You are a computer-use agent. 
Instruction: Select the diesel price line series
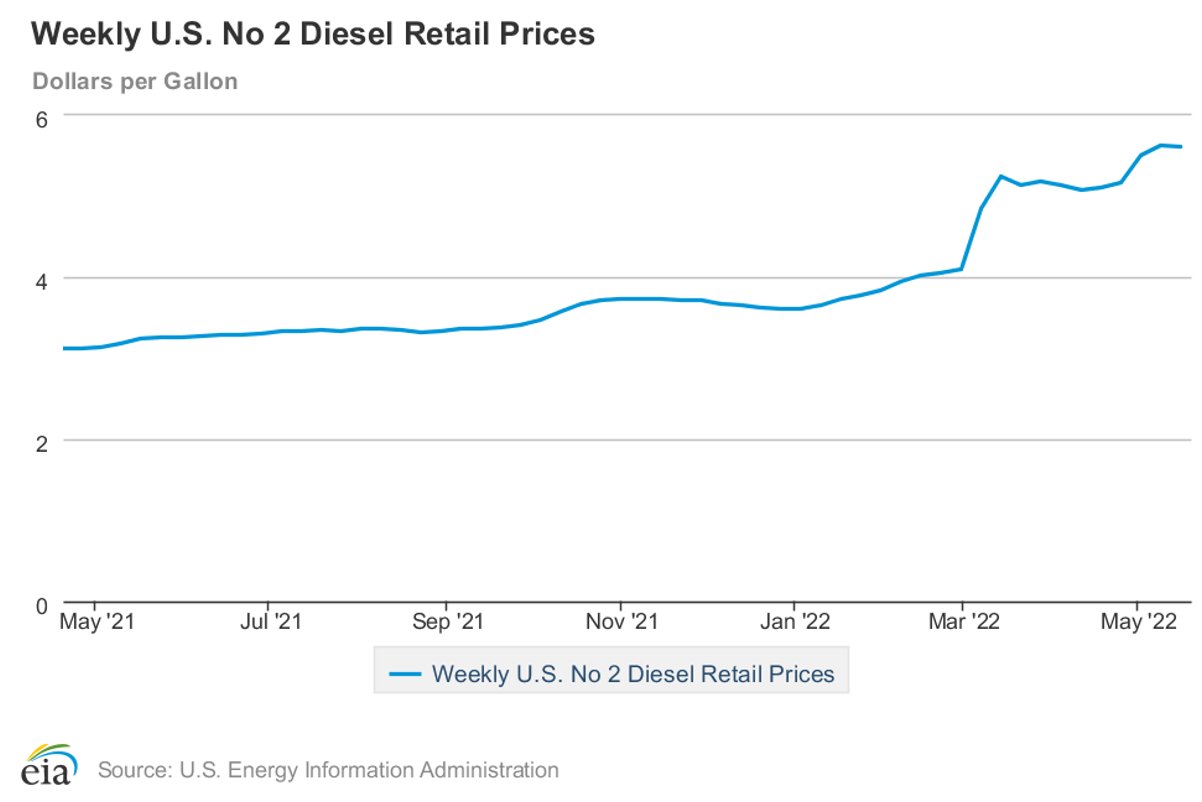point(600,297)
